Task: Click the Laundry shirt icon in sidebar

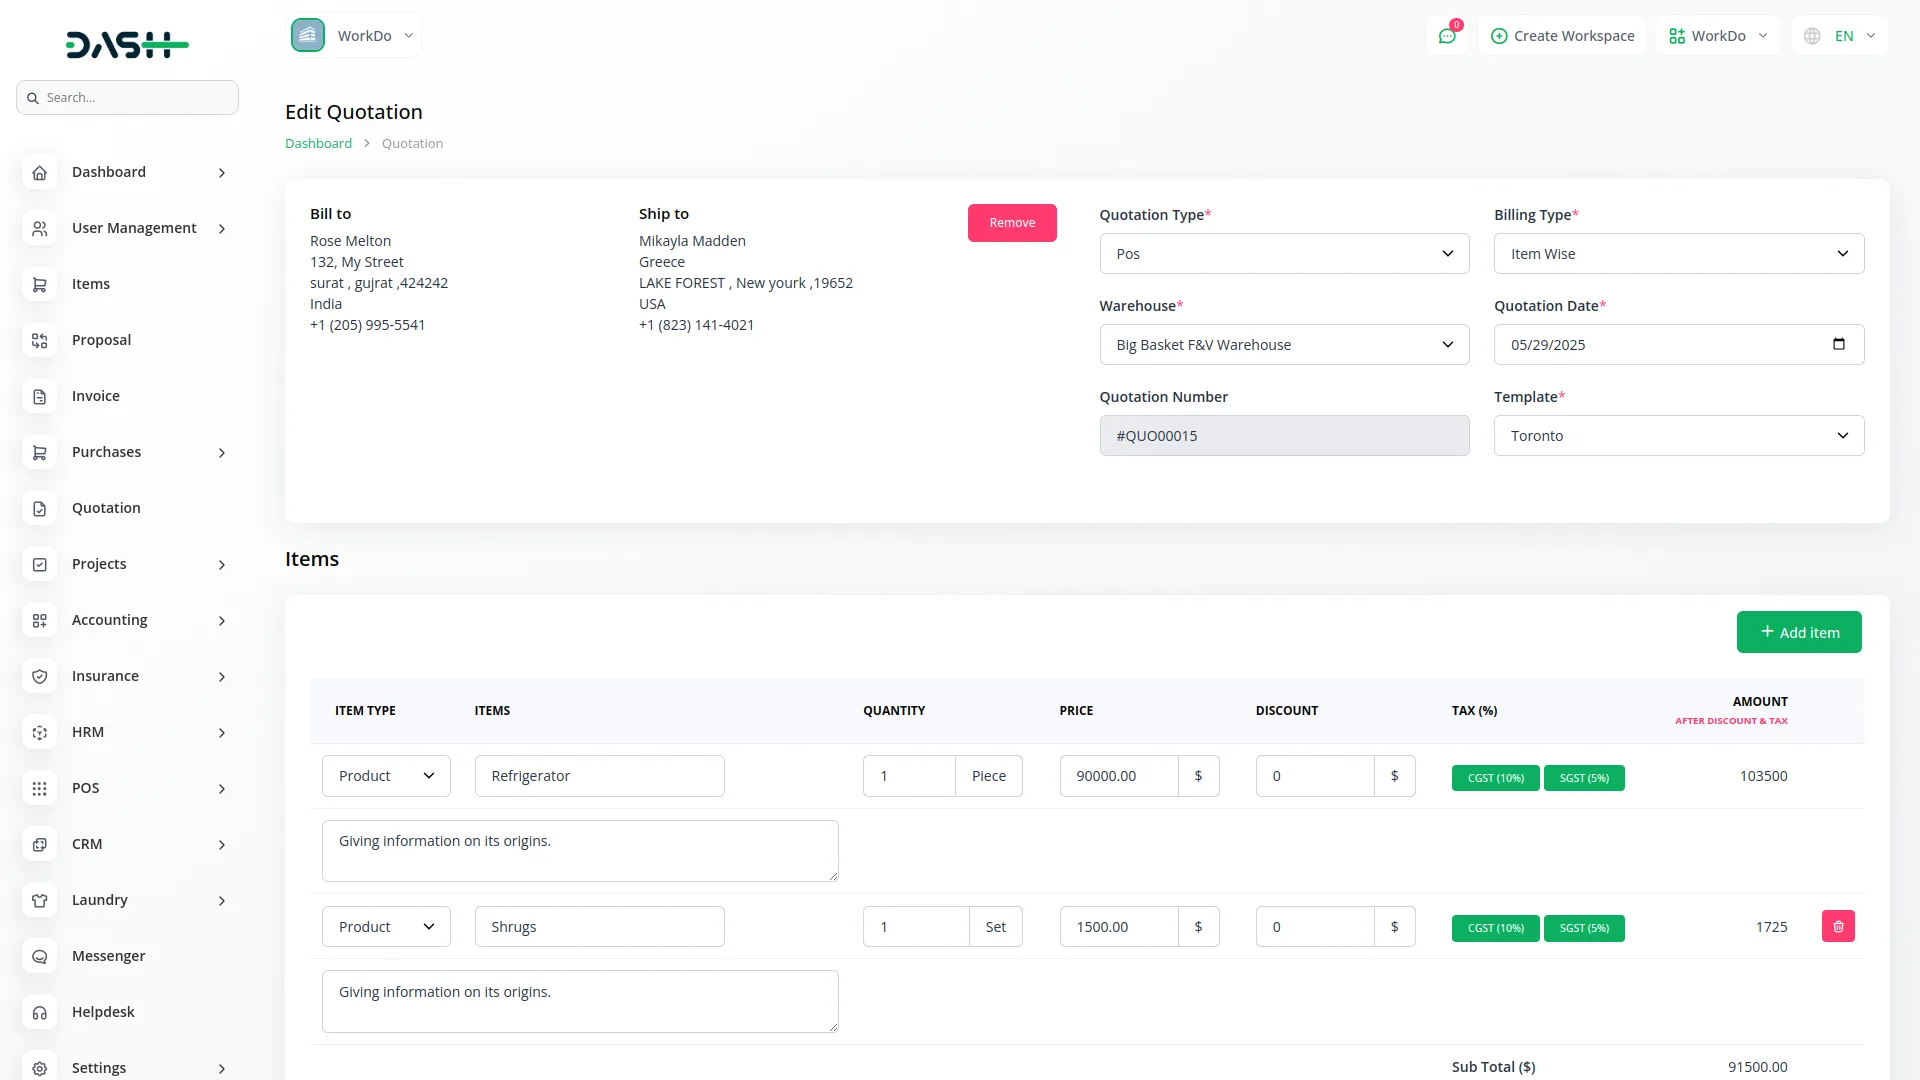Action: 40,900
